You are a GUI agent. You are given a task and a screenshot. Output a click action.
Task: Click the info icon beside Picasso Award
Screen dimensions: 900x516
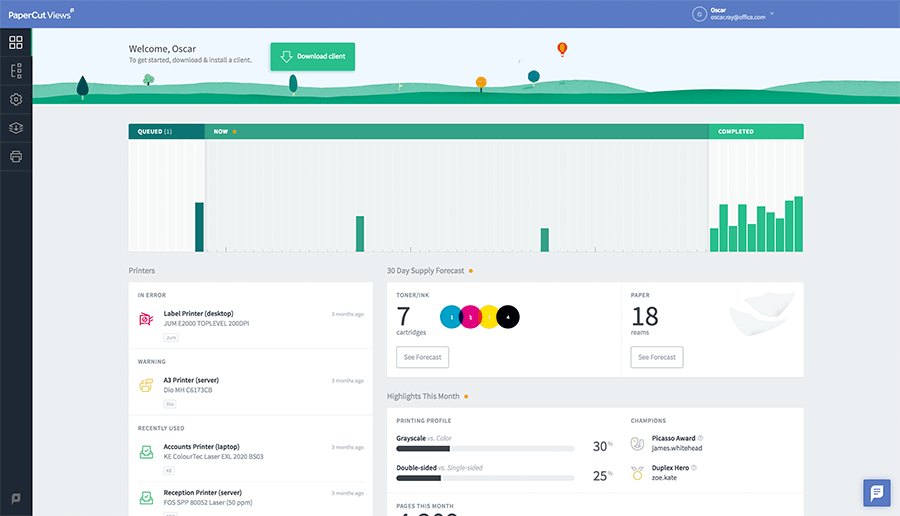point(700,438)
